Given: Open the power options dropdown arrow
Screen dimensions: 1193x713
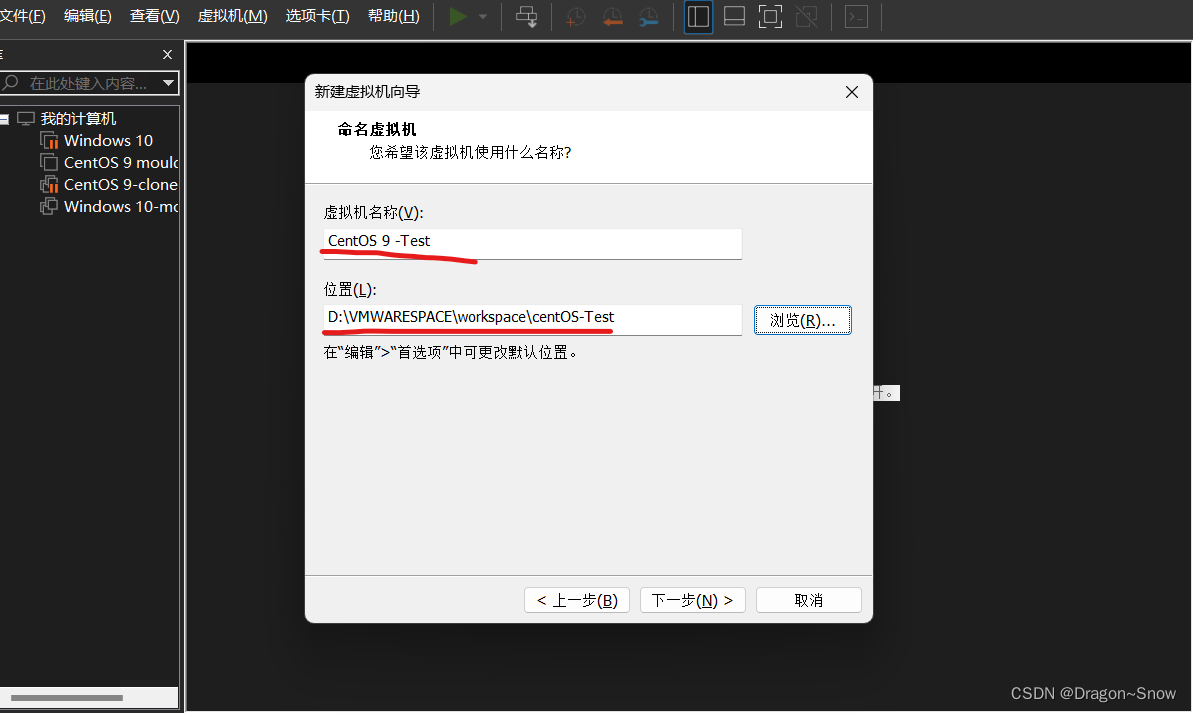Looking at the screenshot, I should [x=483, y=16].
